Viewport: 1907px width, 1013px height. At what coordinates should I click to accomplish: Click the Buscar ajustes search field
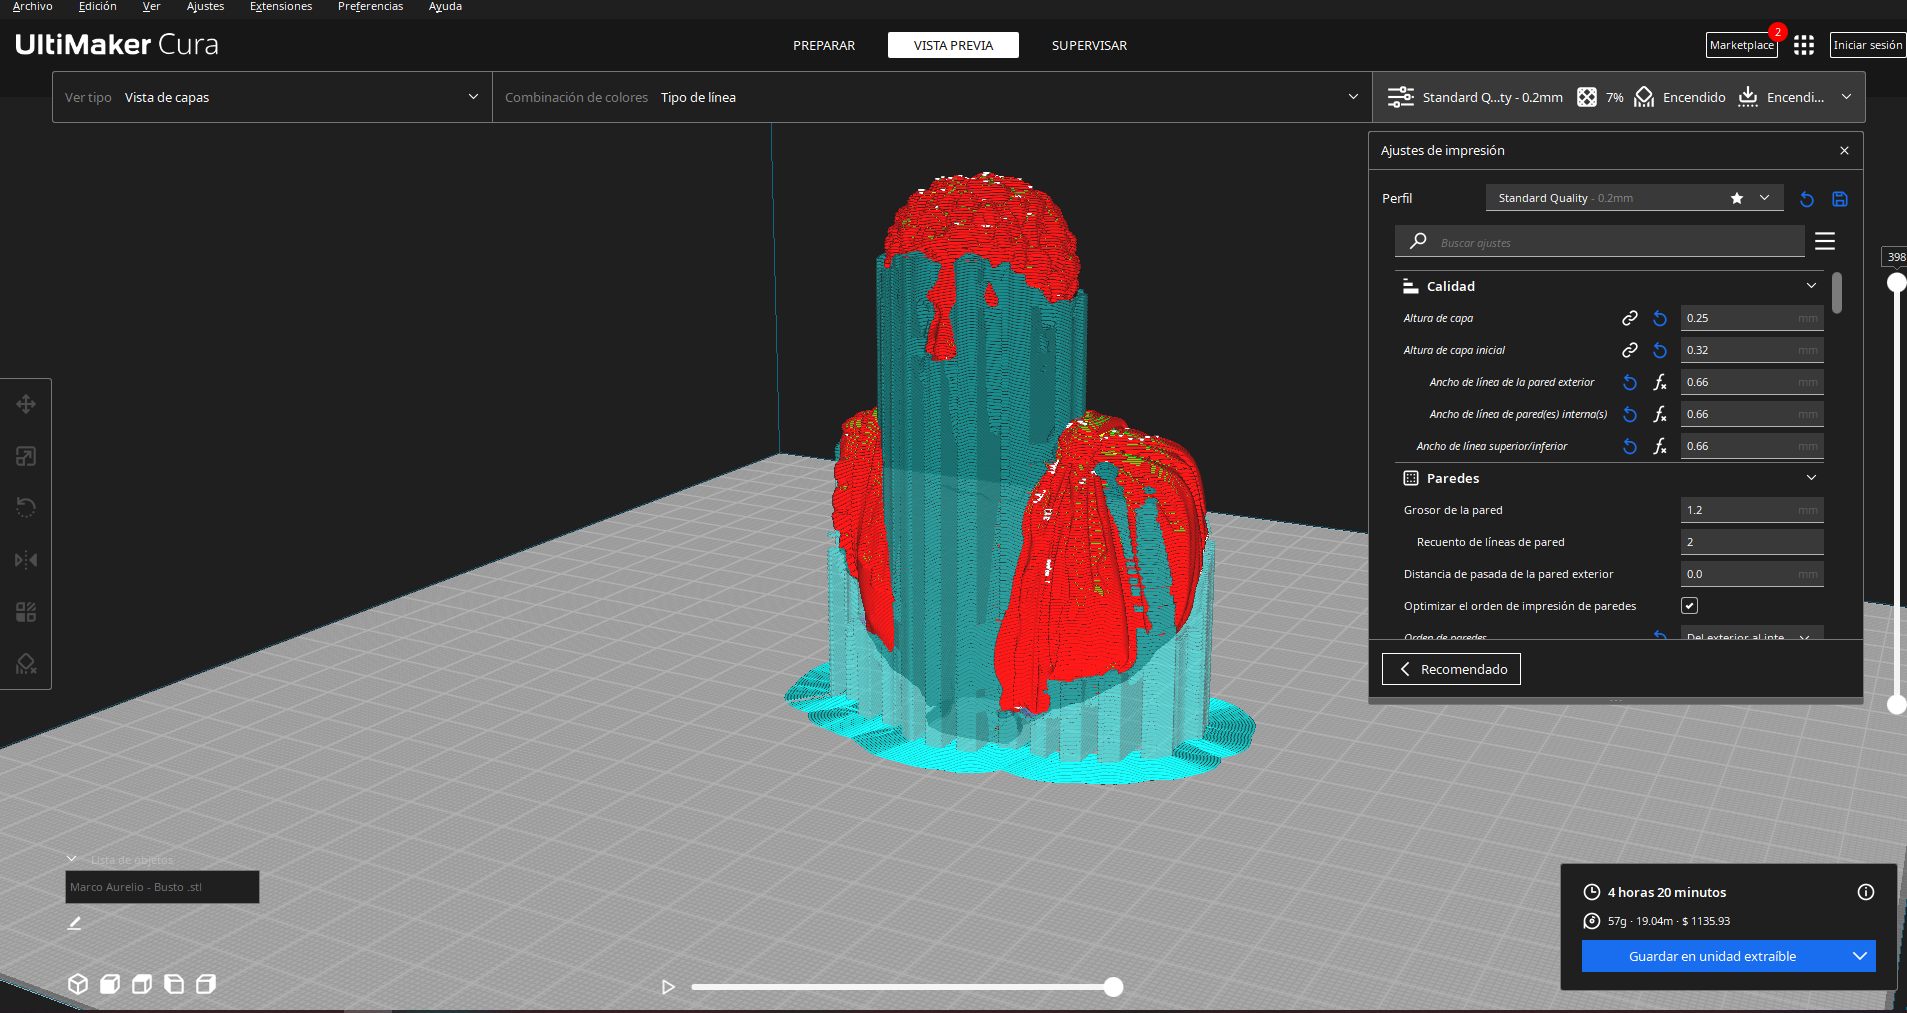click(1600, 242)
